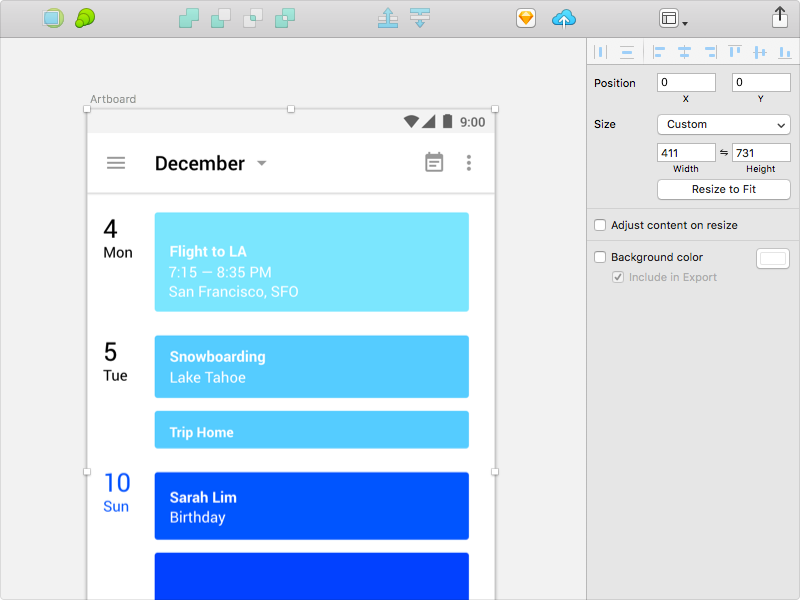Open the Size Custom dropdown

pos(723,124)
